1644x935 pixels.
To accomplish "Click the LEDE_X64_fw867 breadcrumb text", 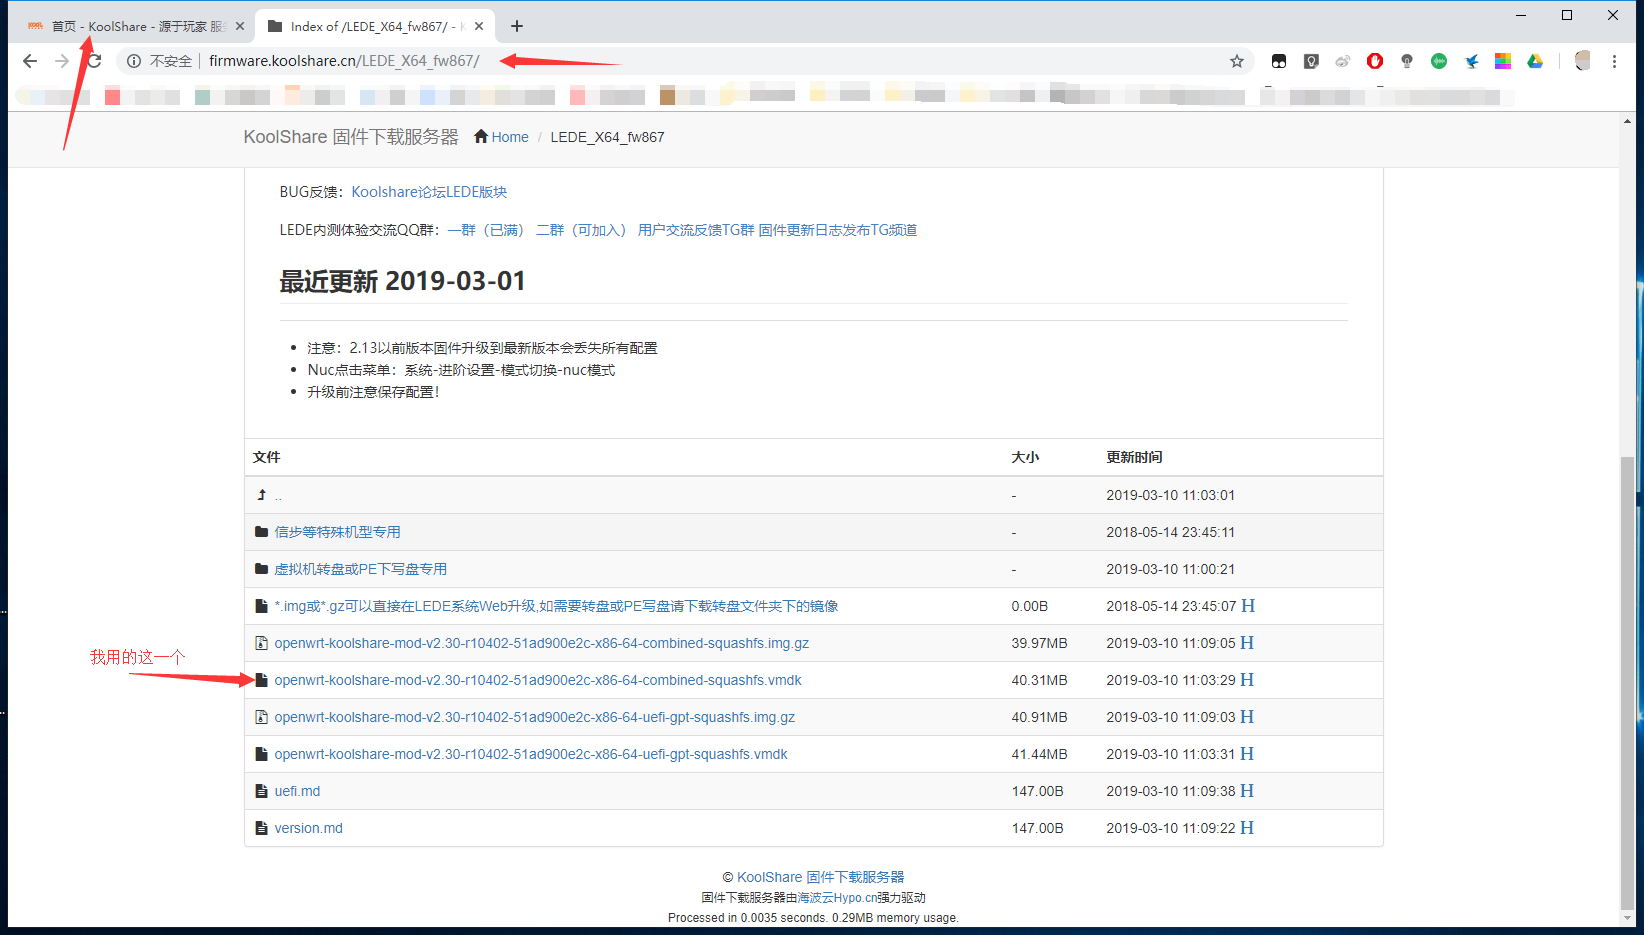I will [607, 137].
